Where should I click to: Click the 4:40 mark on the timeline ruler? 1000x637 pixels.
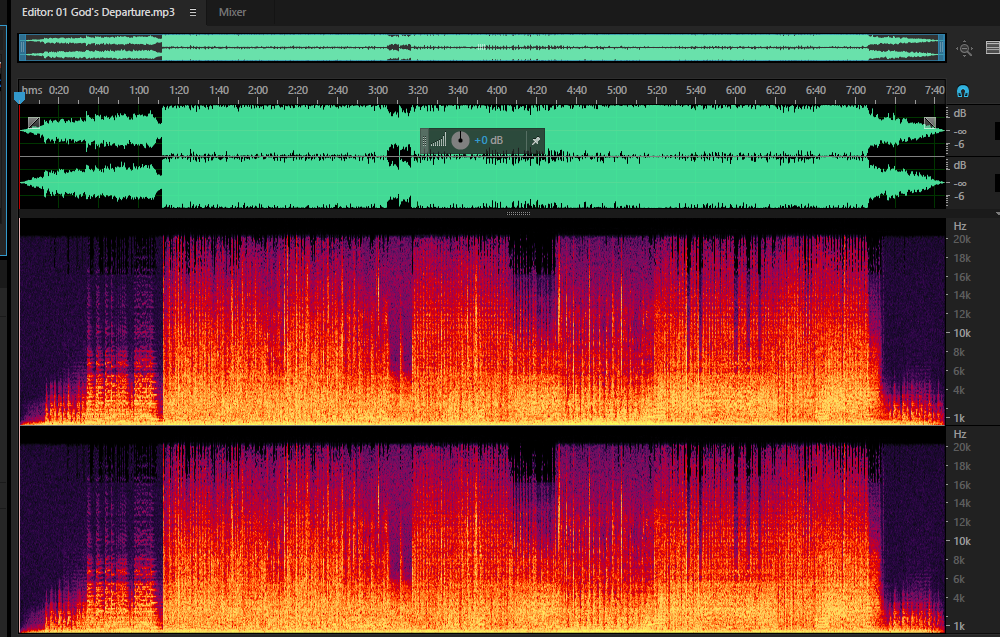click(x=577, y=91)
